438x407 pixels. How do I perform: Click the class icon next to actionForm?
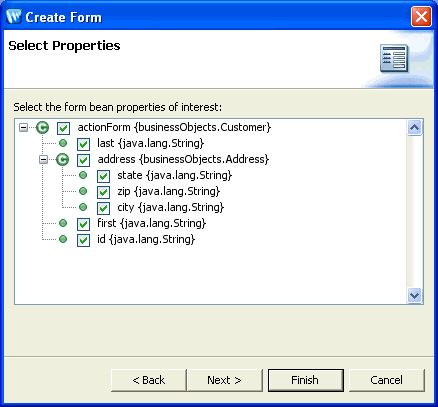coord(42,127)
